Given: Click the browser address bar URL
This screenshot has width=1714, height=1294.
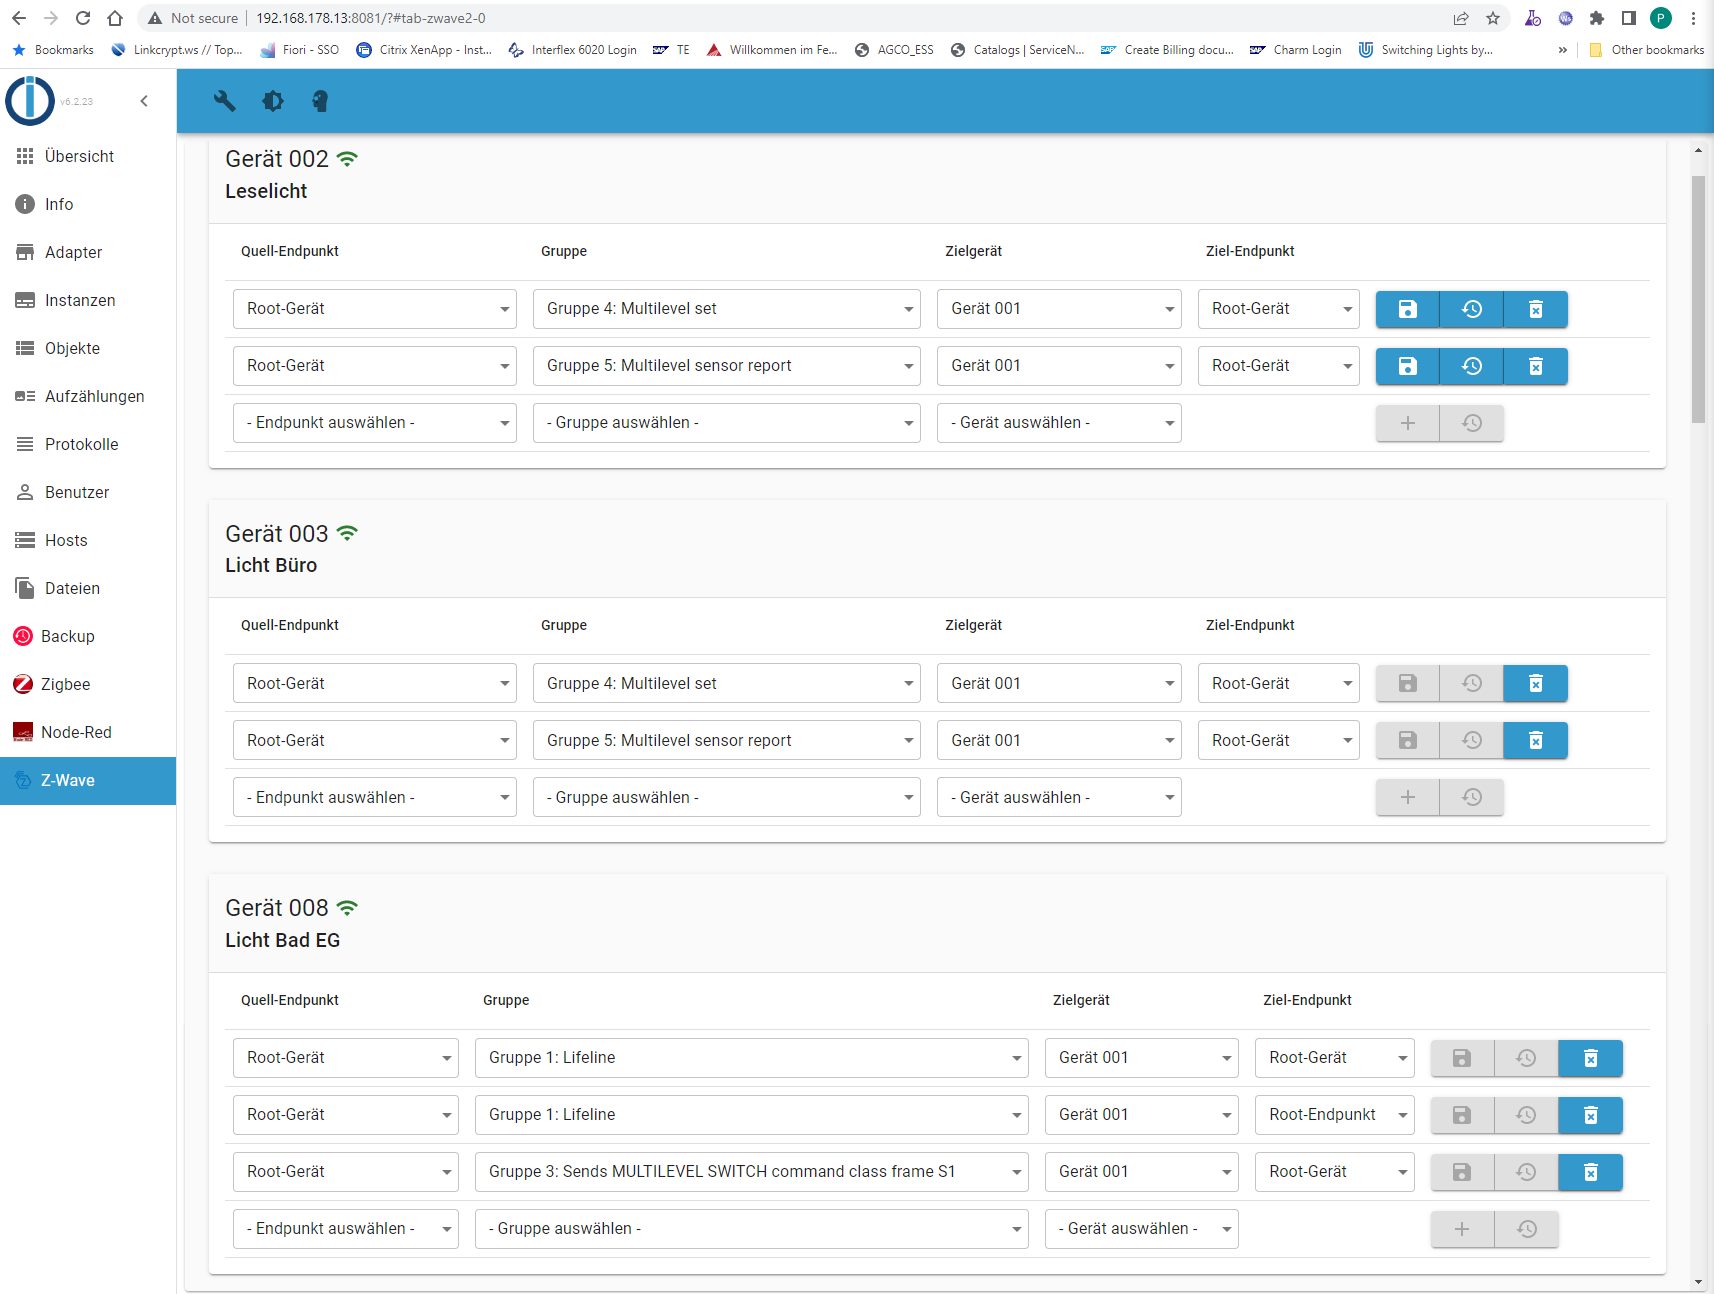Looking at the screenshot, I should point(371,18).
